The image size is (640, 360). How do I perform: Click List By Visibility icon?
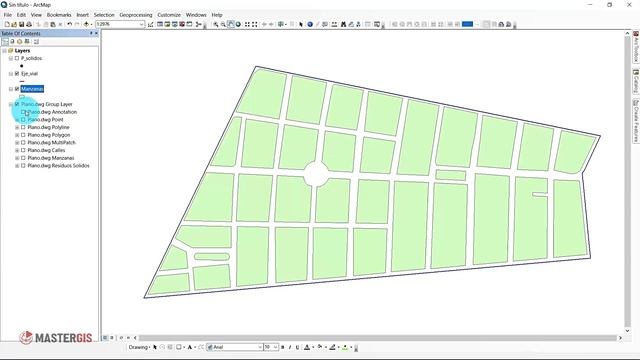(x=19, y=42)
